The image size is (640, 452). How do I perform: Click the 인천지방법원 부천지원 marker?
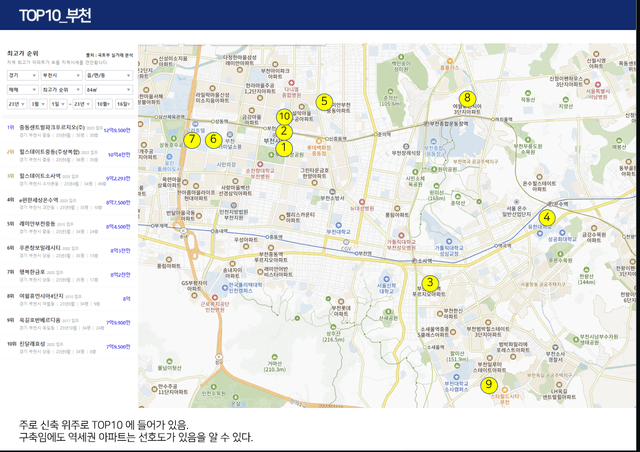(x=233, y=205)
